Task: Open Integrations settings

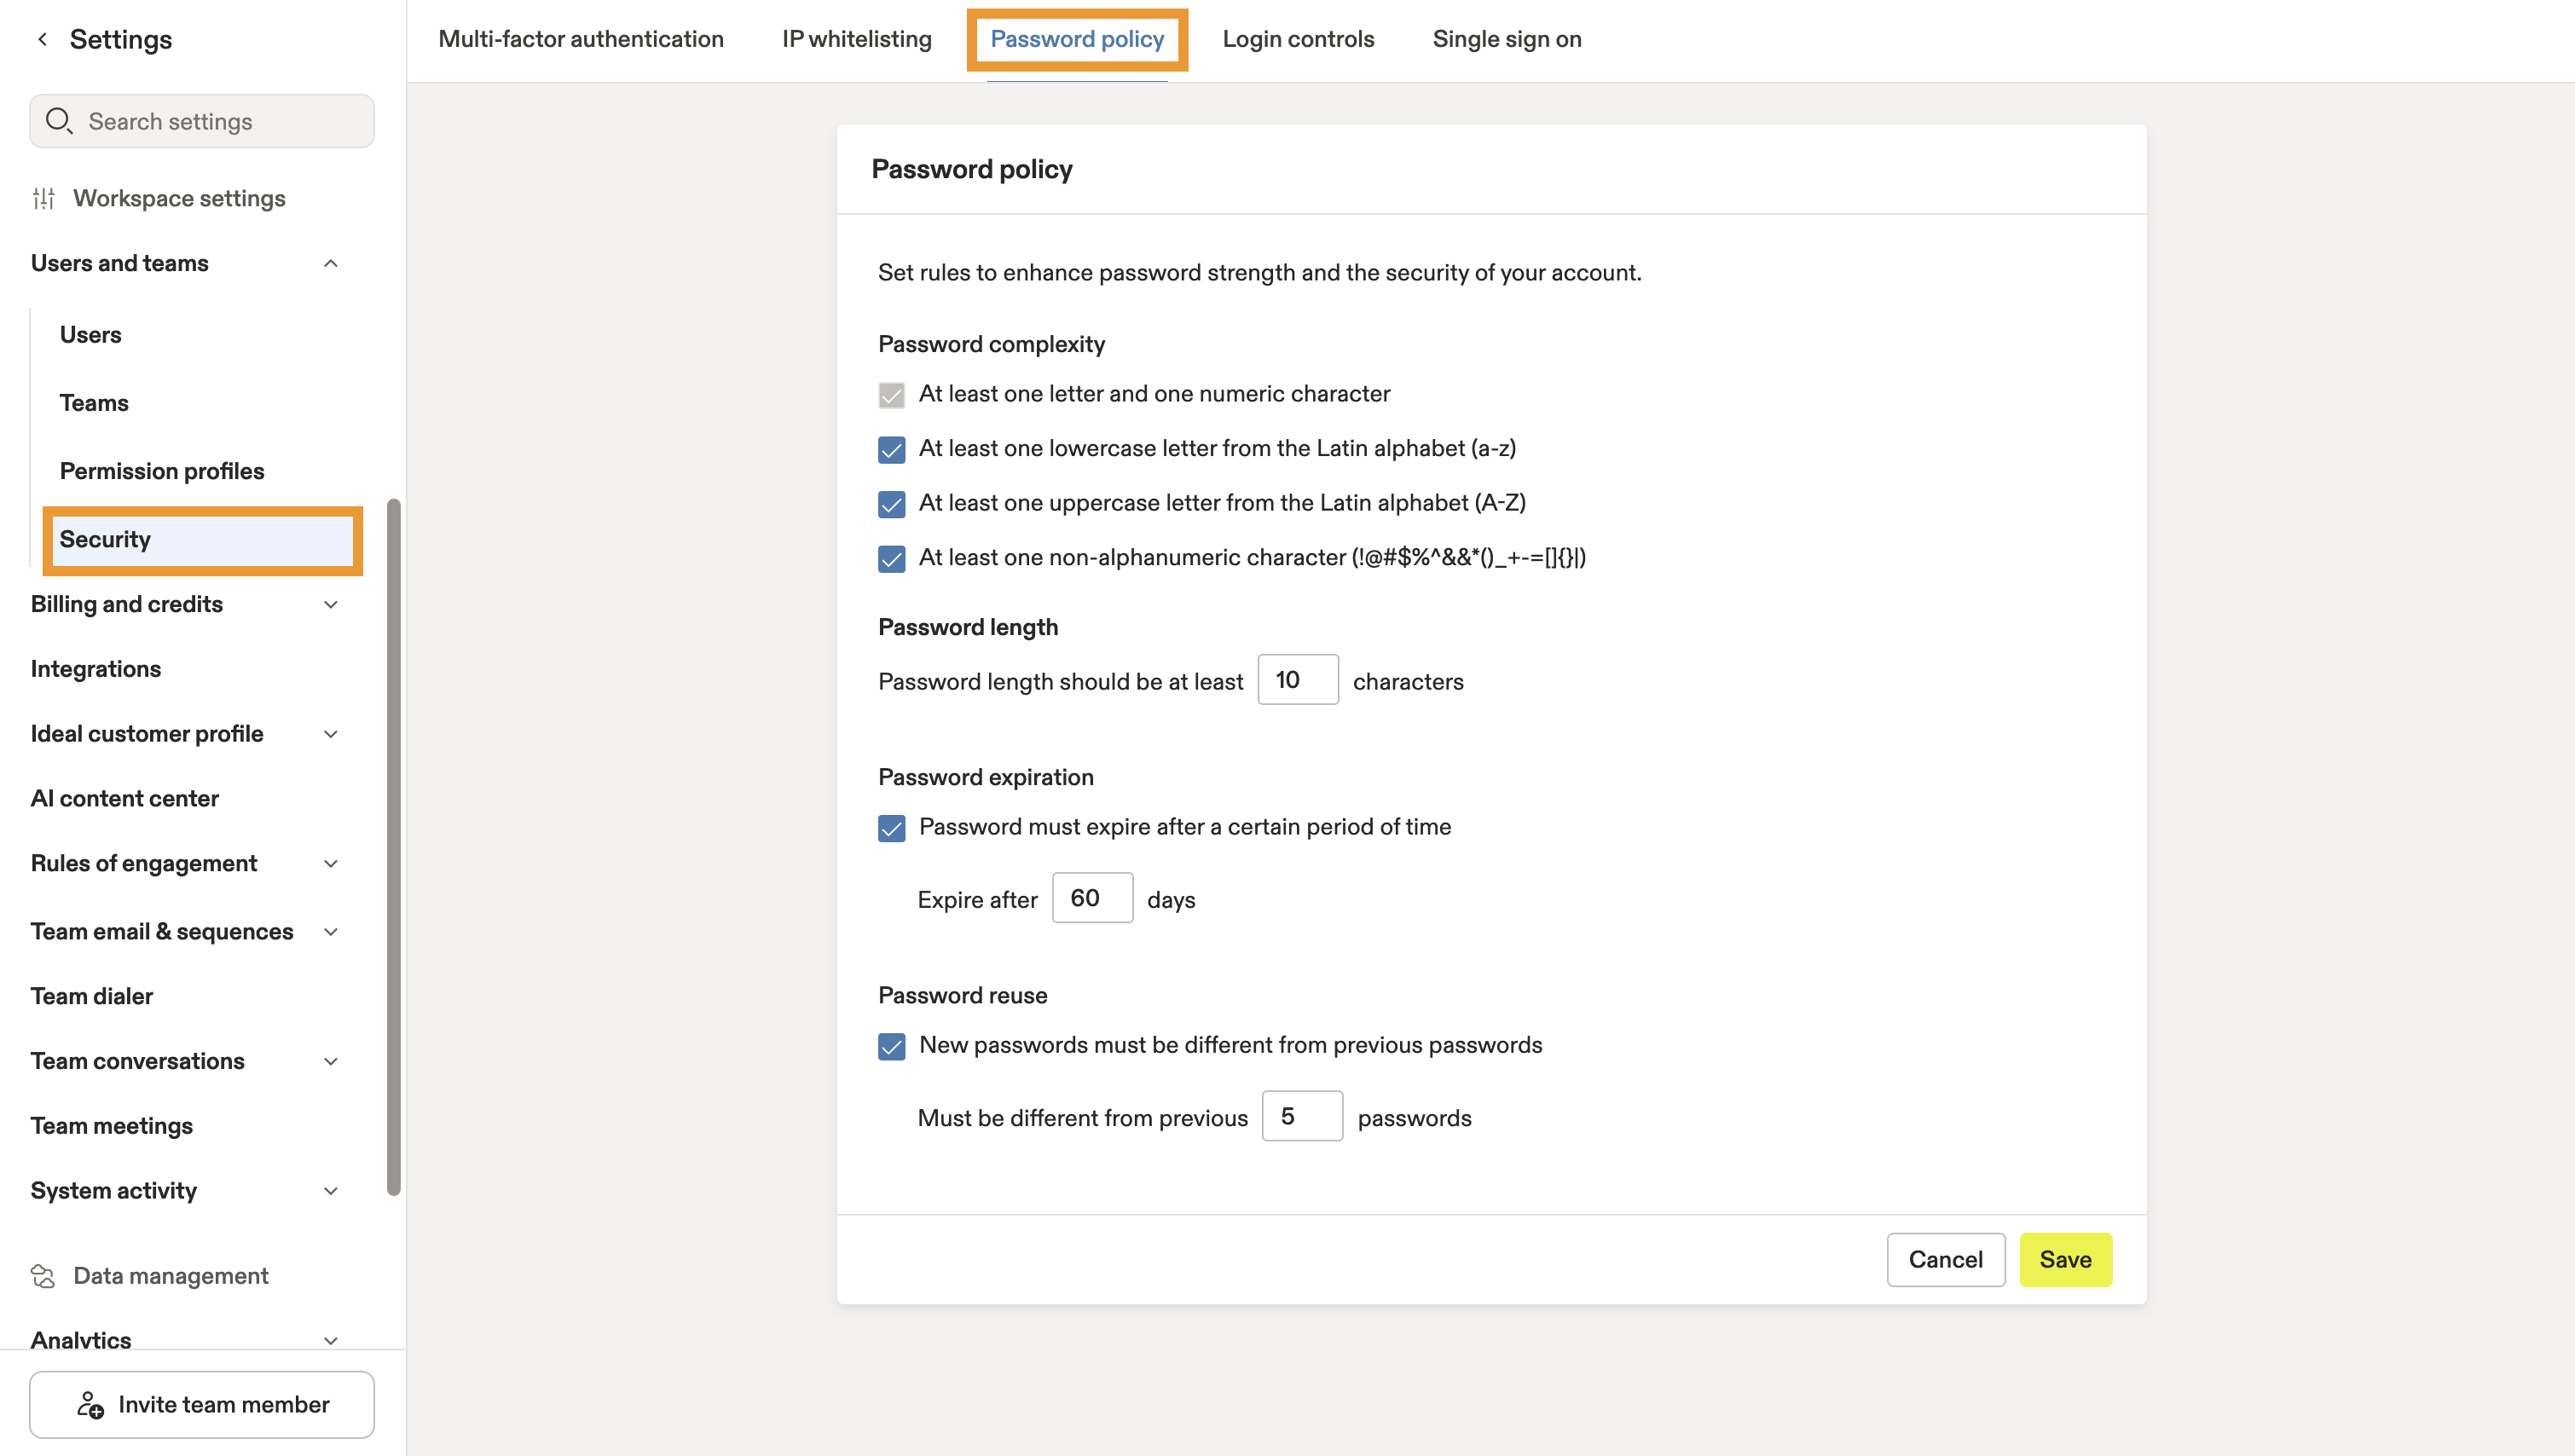Action: click(x=96, y=668)
